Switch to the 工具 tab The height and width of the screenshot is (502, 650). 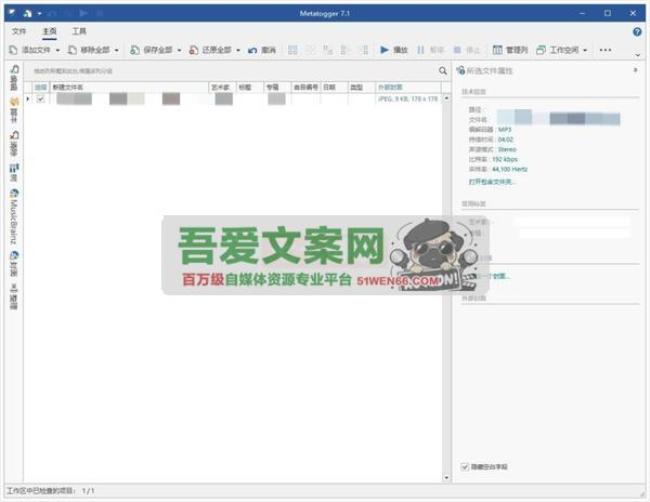(79, 31)
